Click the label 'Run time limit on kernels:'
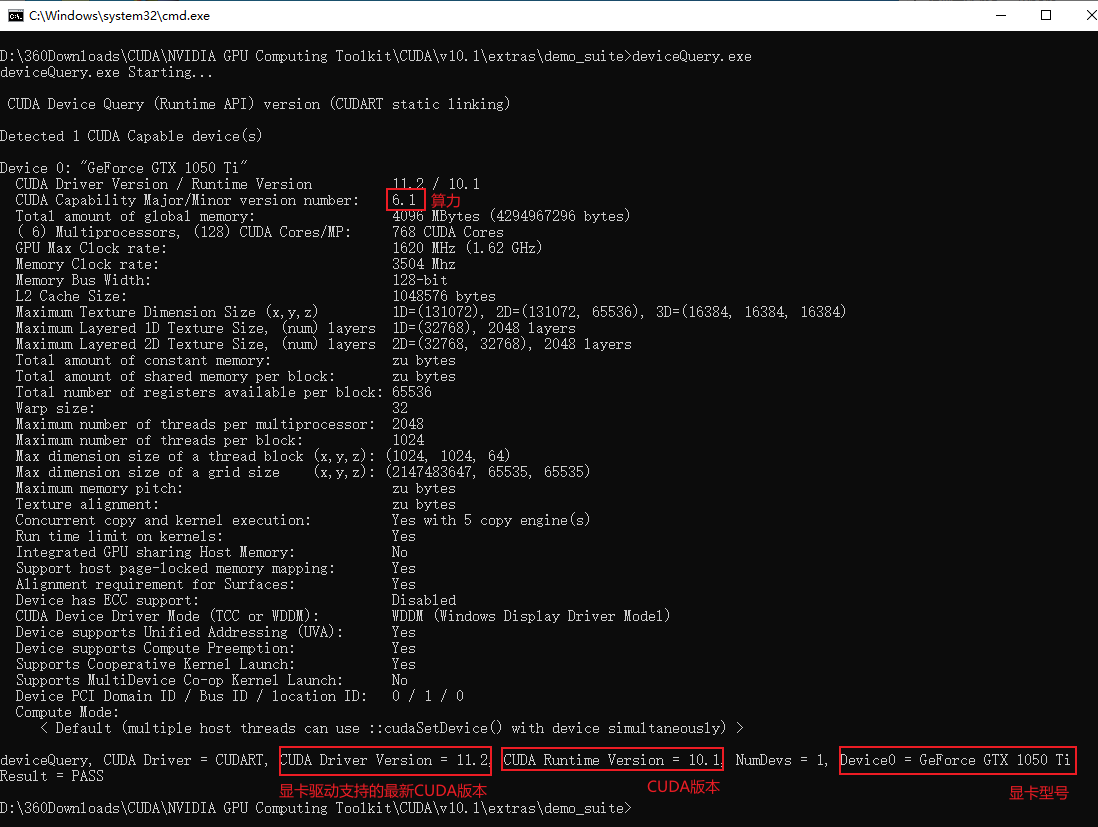 pyautogui.click(x=119, y=536)
